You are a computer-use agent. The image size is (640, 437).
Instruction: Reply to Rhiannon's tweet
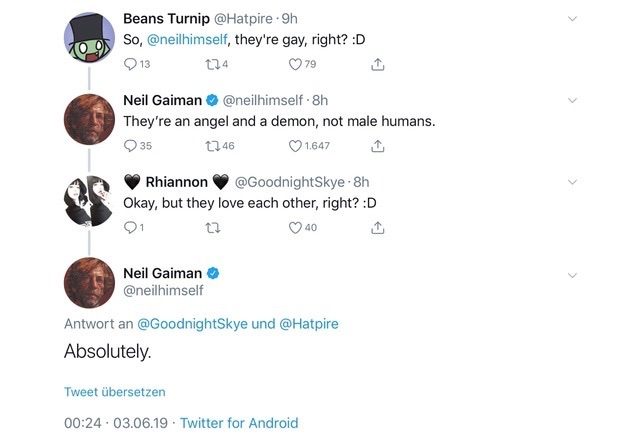[x=129, y=228]
